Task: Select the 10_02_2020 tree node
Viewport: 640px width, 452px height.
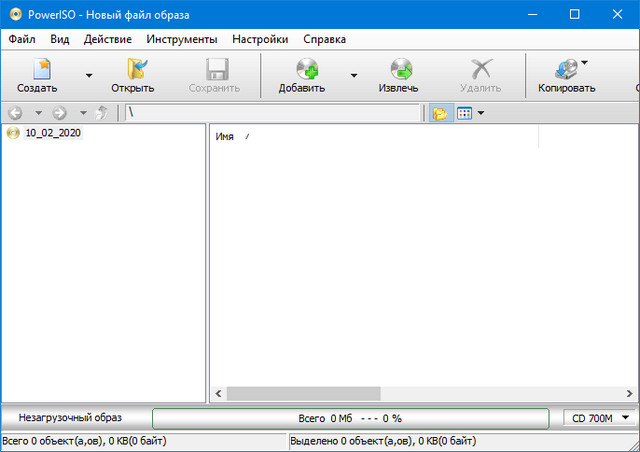Action: pyautogui.click(x=53, y=133)
